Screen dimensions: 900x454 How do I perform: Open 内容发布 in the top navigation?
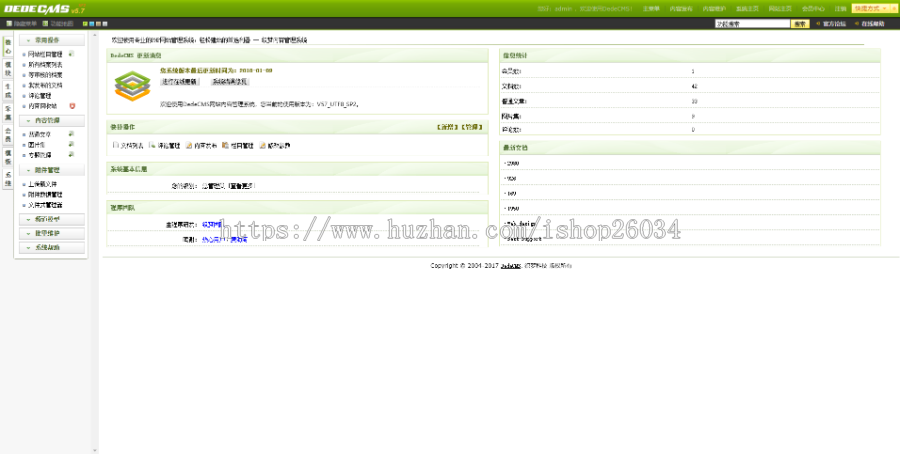(x=681, y=9)
